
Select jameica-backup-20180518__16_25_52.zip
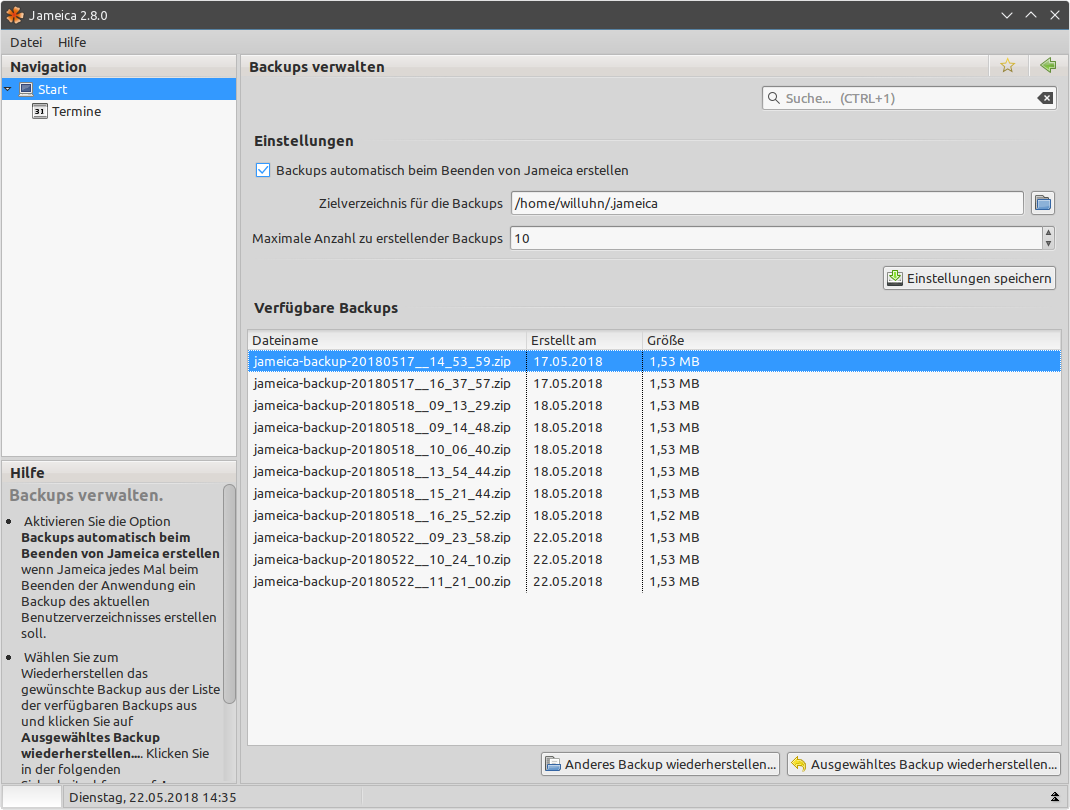point(654,515)
